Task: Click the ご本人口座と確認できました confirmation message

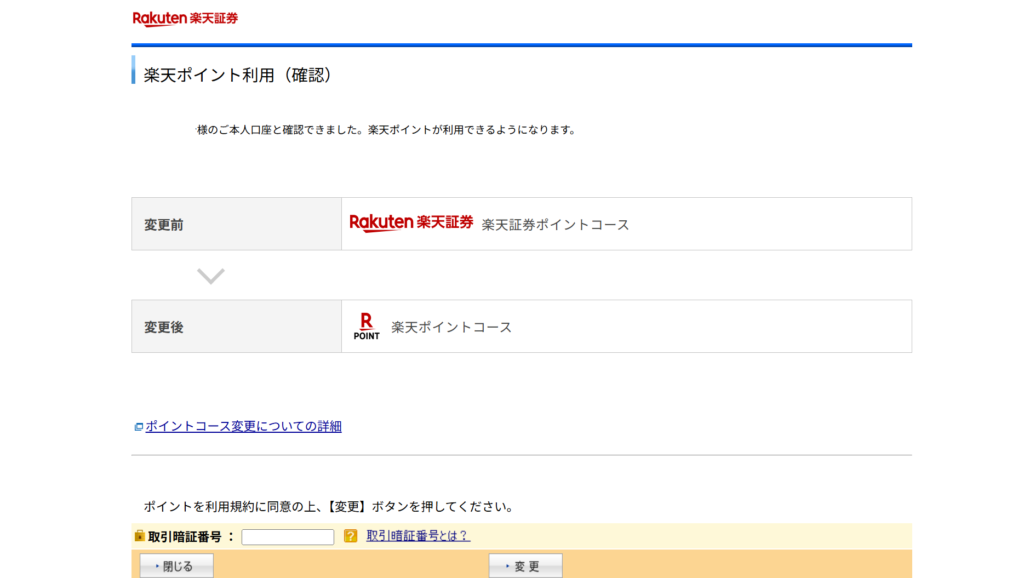Action: 387,130
